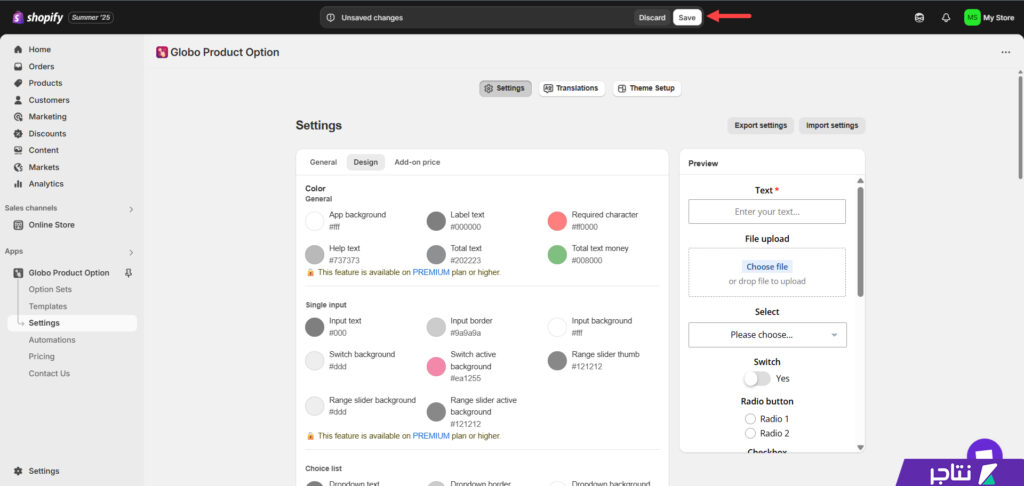Click the Markets globe icon
Image resolution: width=1024 pixels, height=486 pixels.
click(x=18, y=167)
